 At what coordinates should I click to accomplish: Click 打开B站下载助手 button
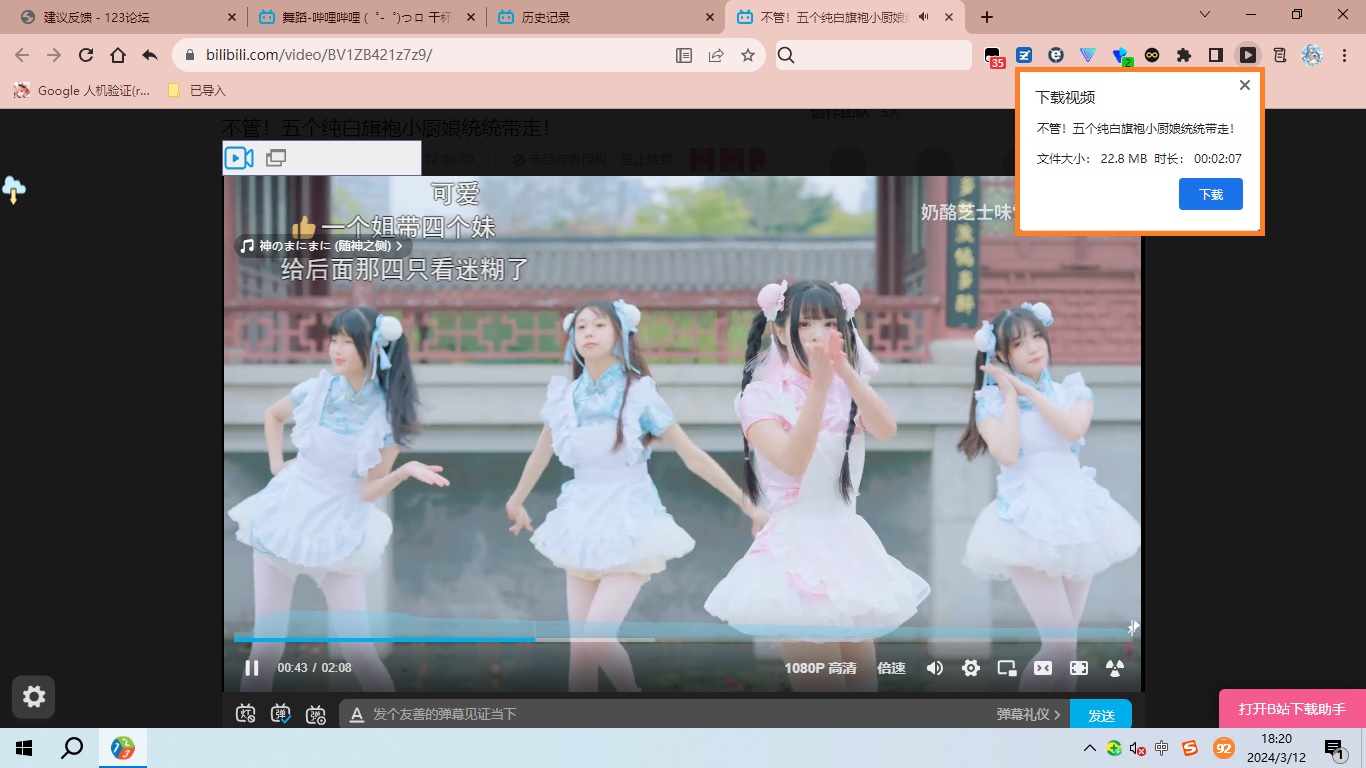point(1292,709)
